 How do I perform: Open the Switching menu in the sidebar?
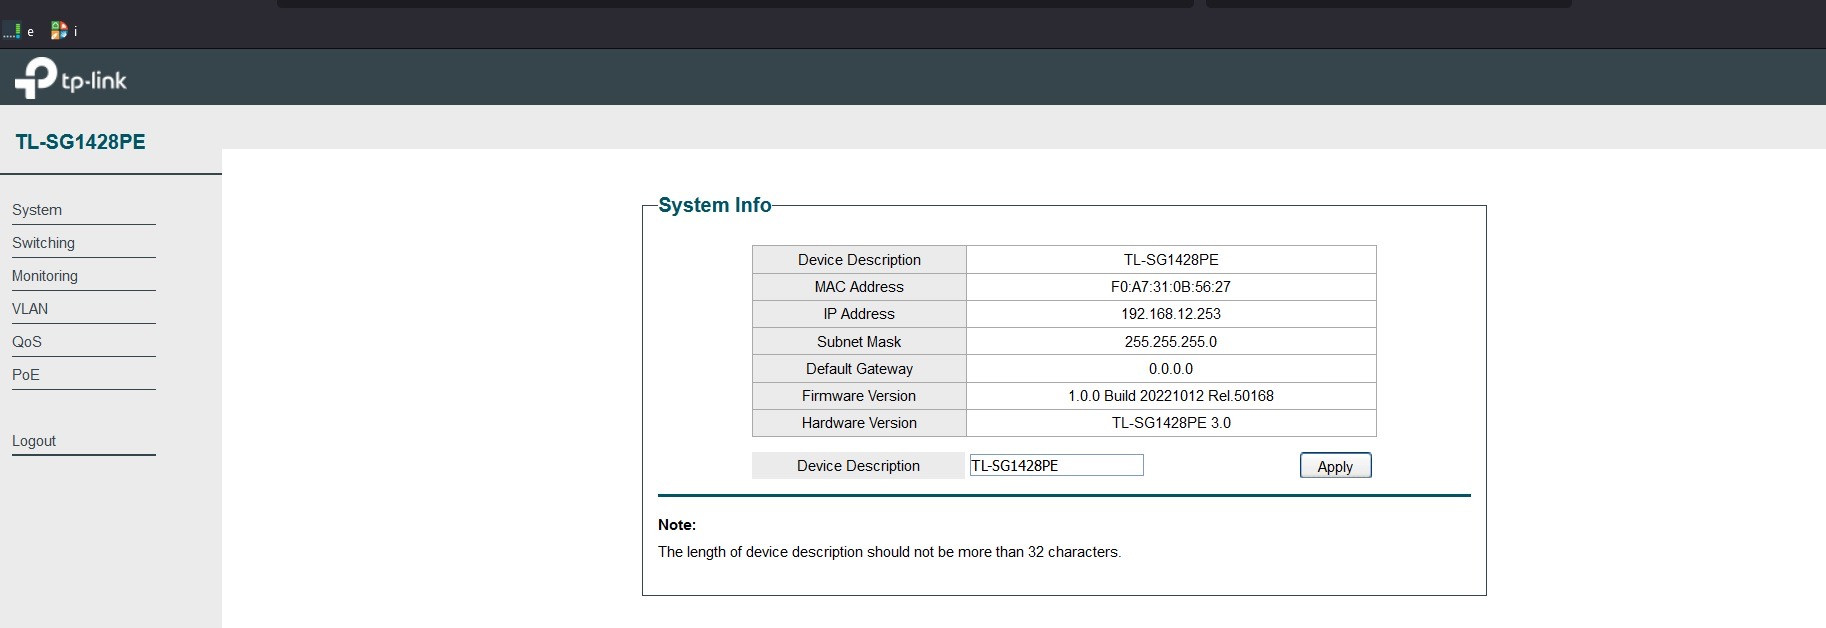click(x=43, y=243)
